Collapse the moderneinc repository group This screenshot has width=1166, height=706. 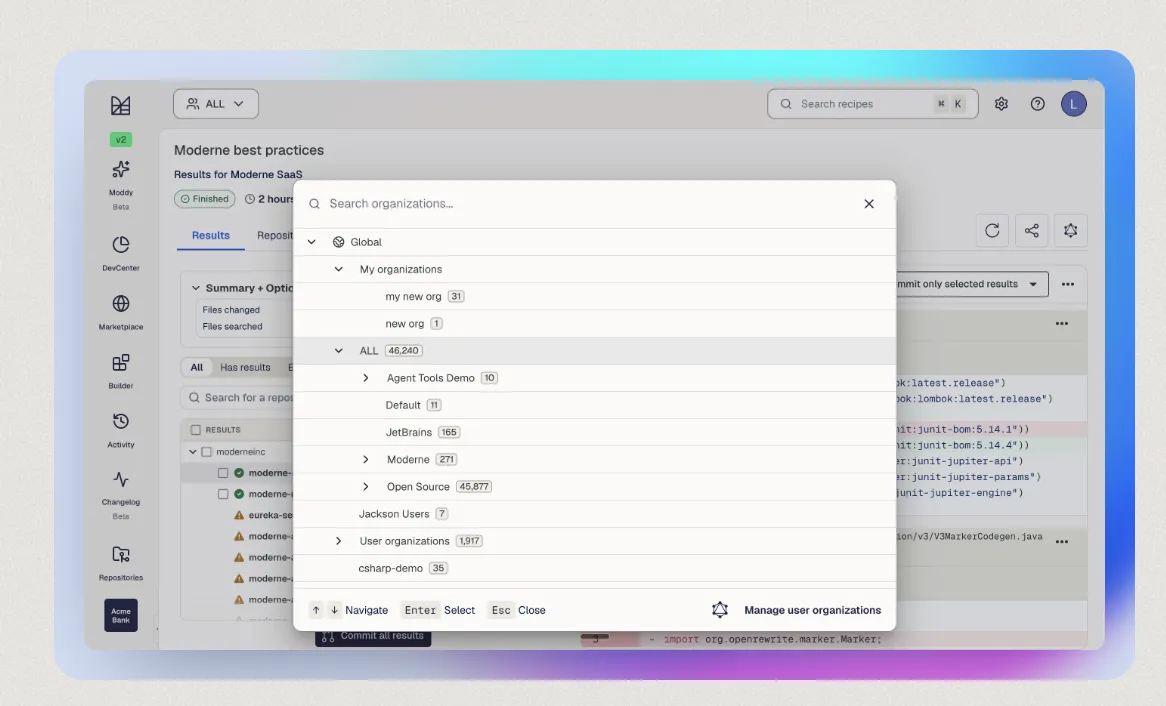coord(193,452)
